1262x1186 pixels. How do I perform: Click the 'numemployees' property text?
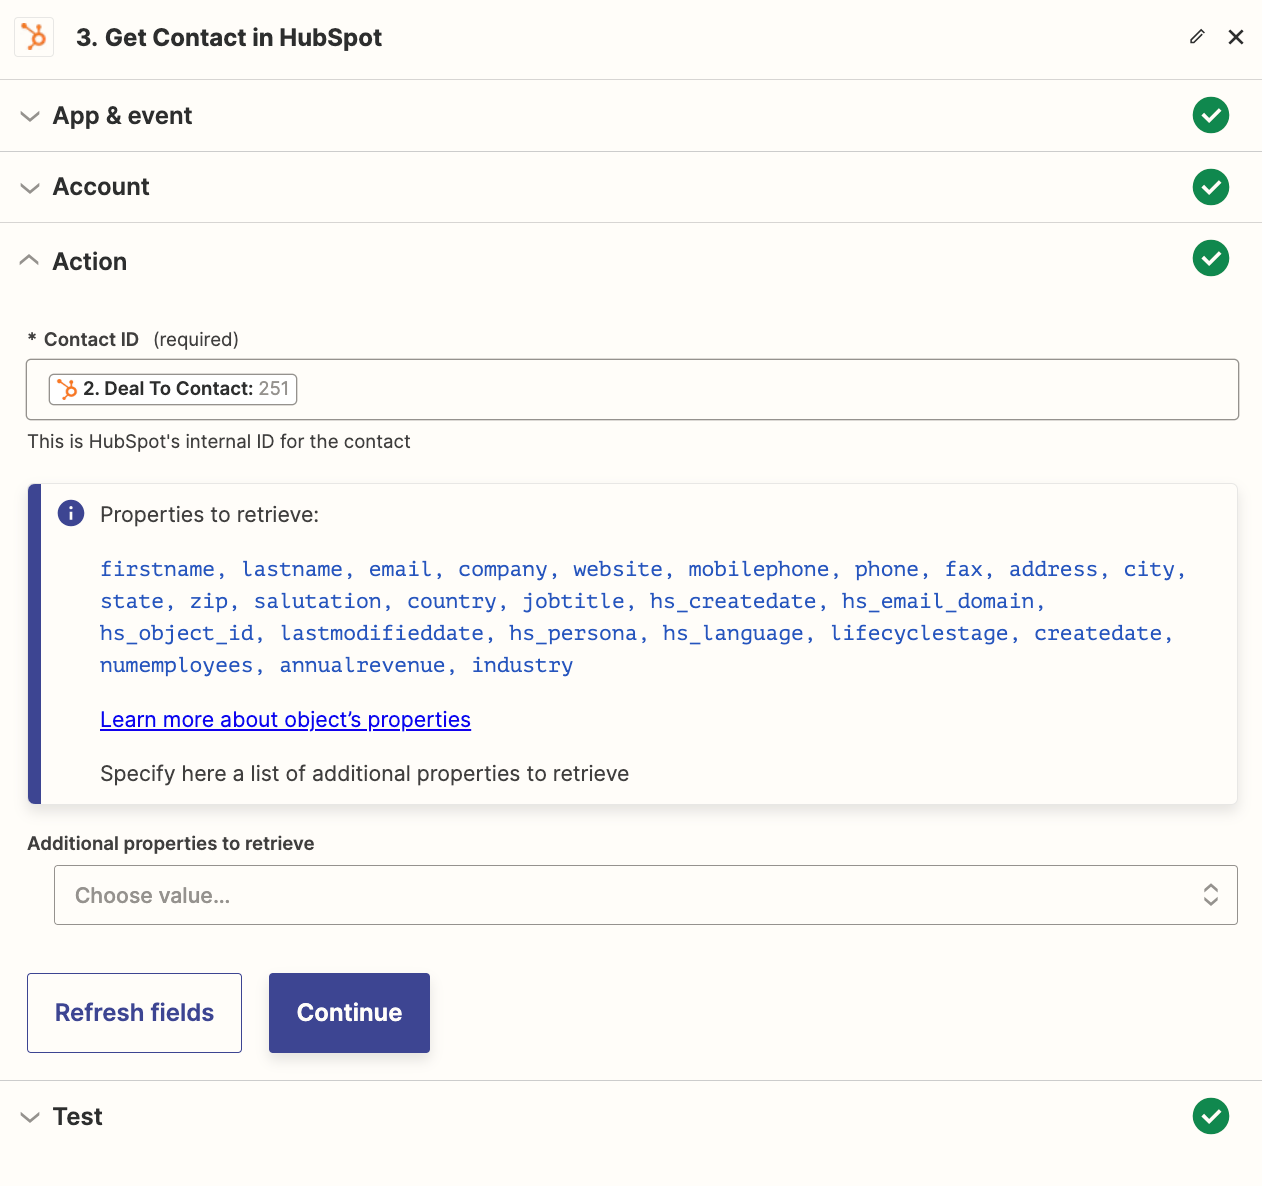[x=177, y=666]
